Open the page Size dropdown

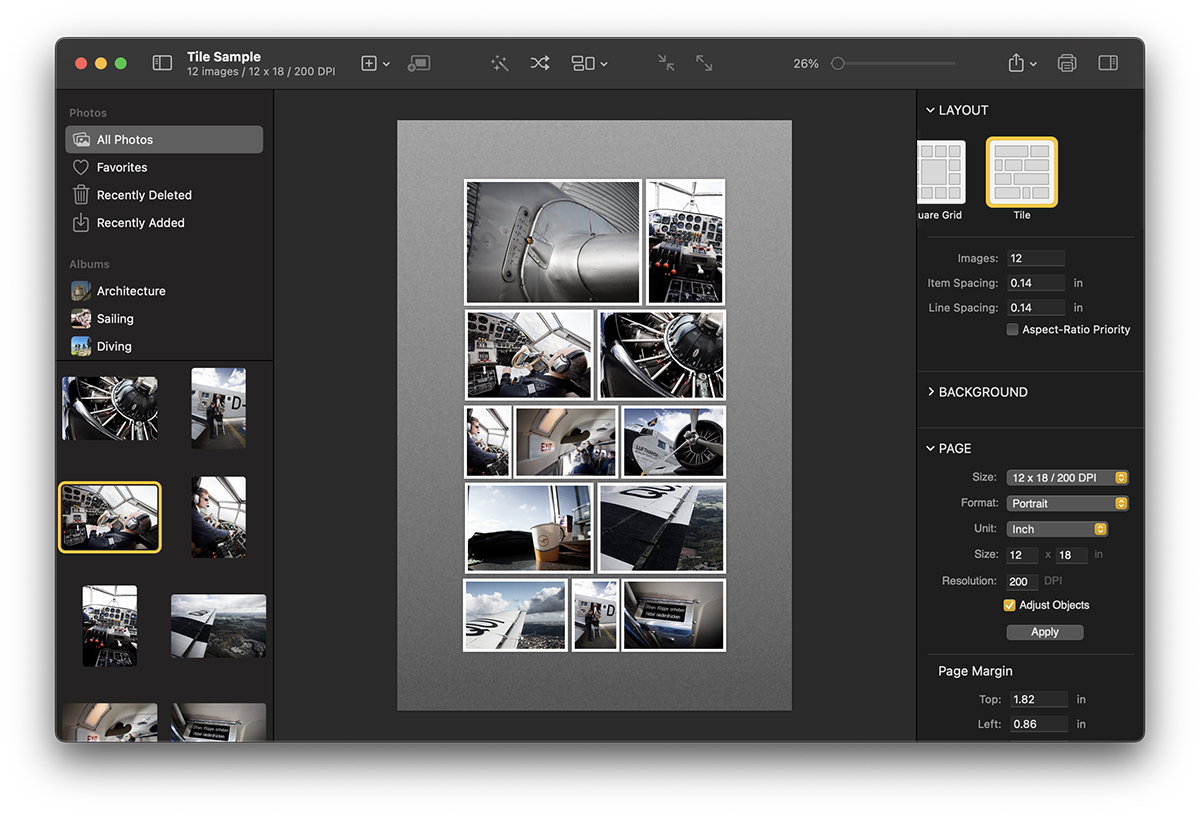[x=1067, y=478]
